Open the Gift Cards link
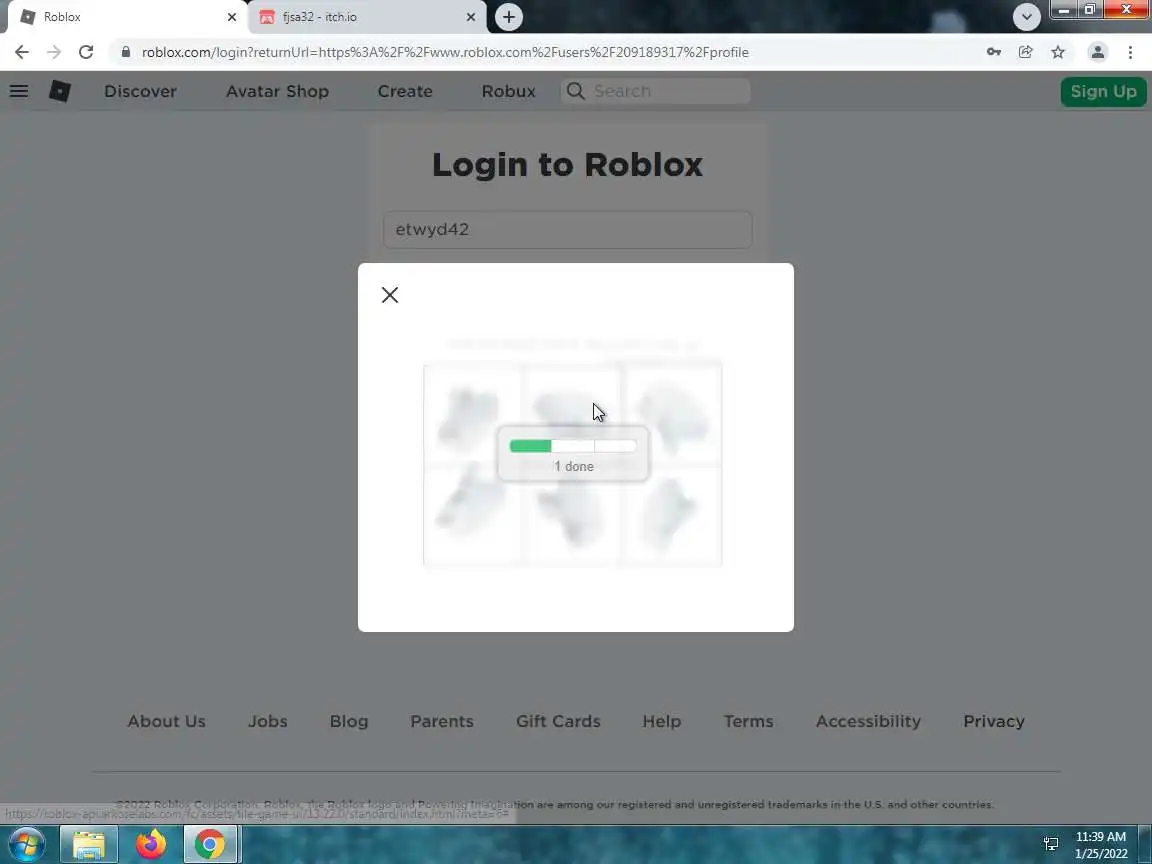This screenshot has width=1152, height=864. point(558,721)
